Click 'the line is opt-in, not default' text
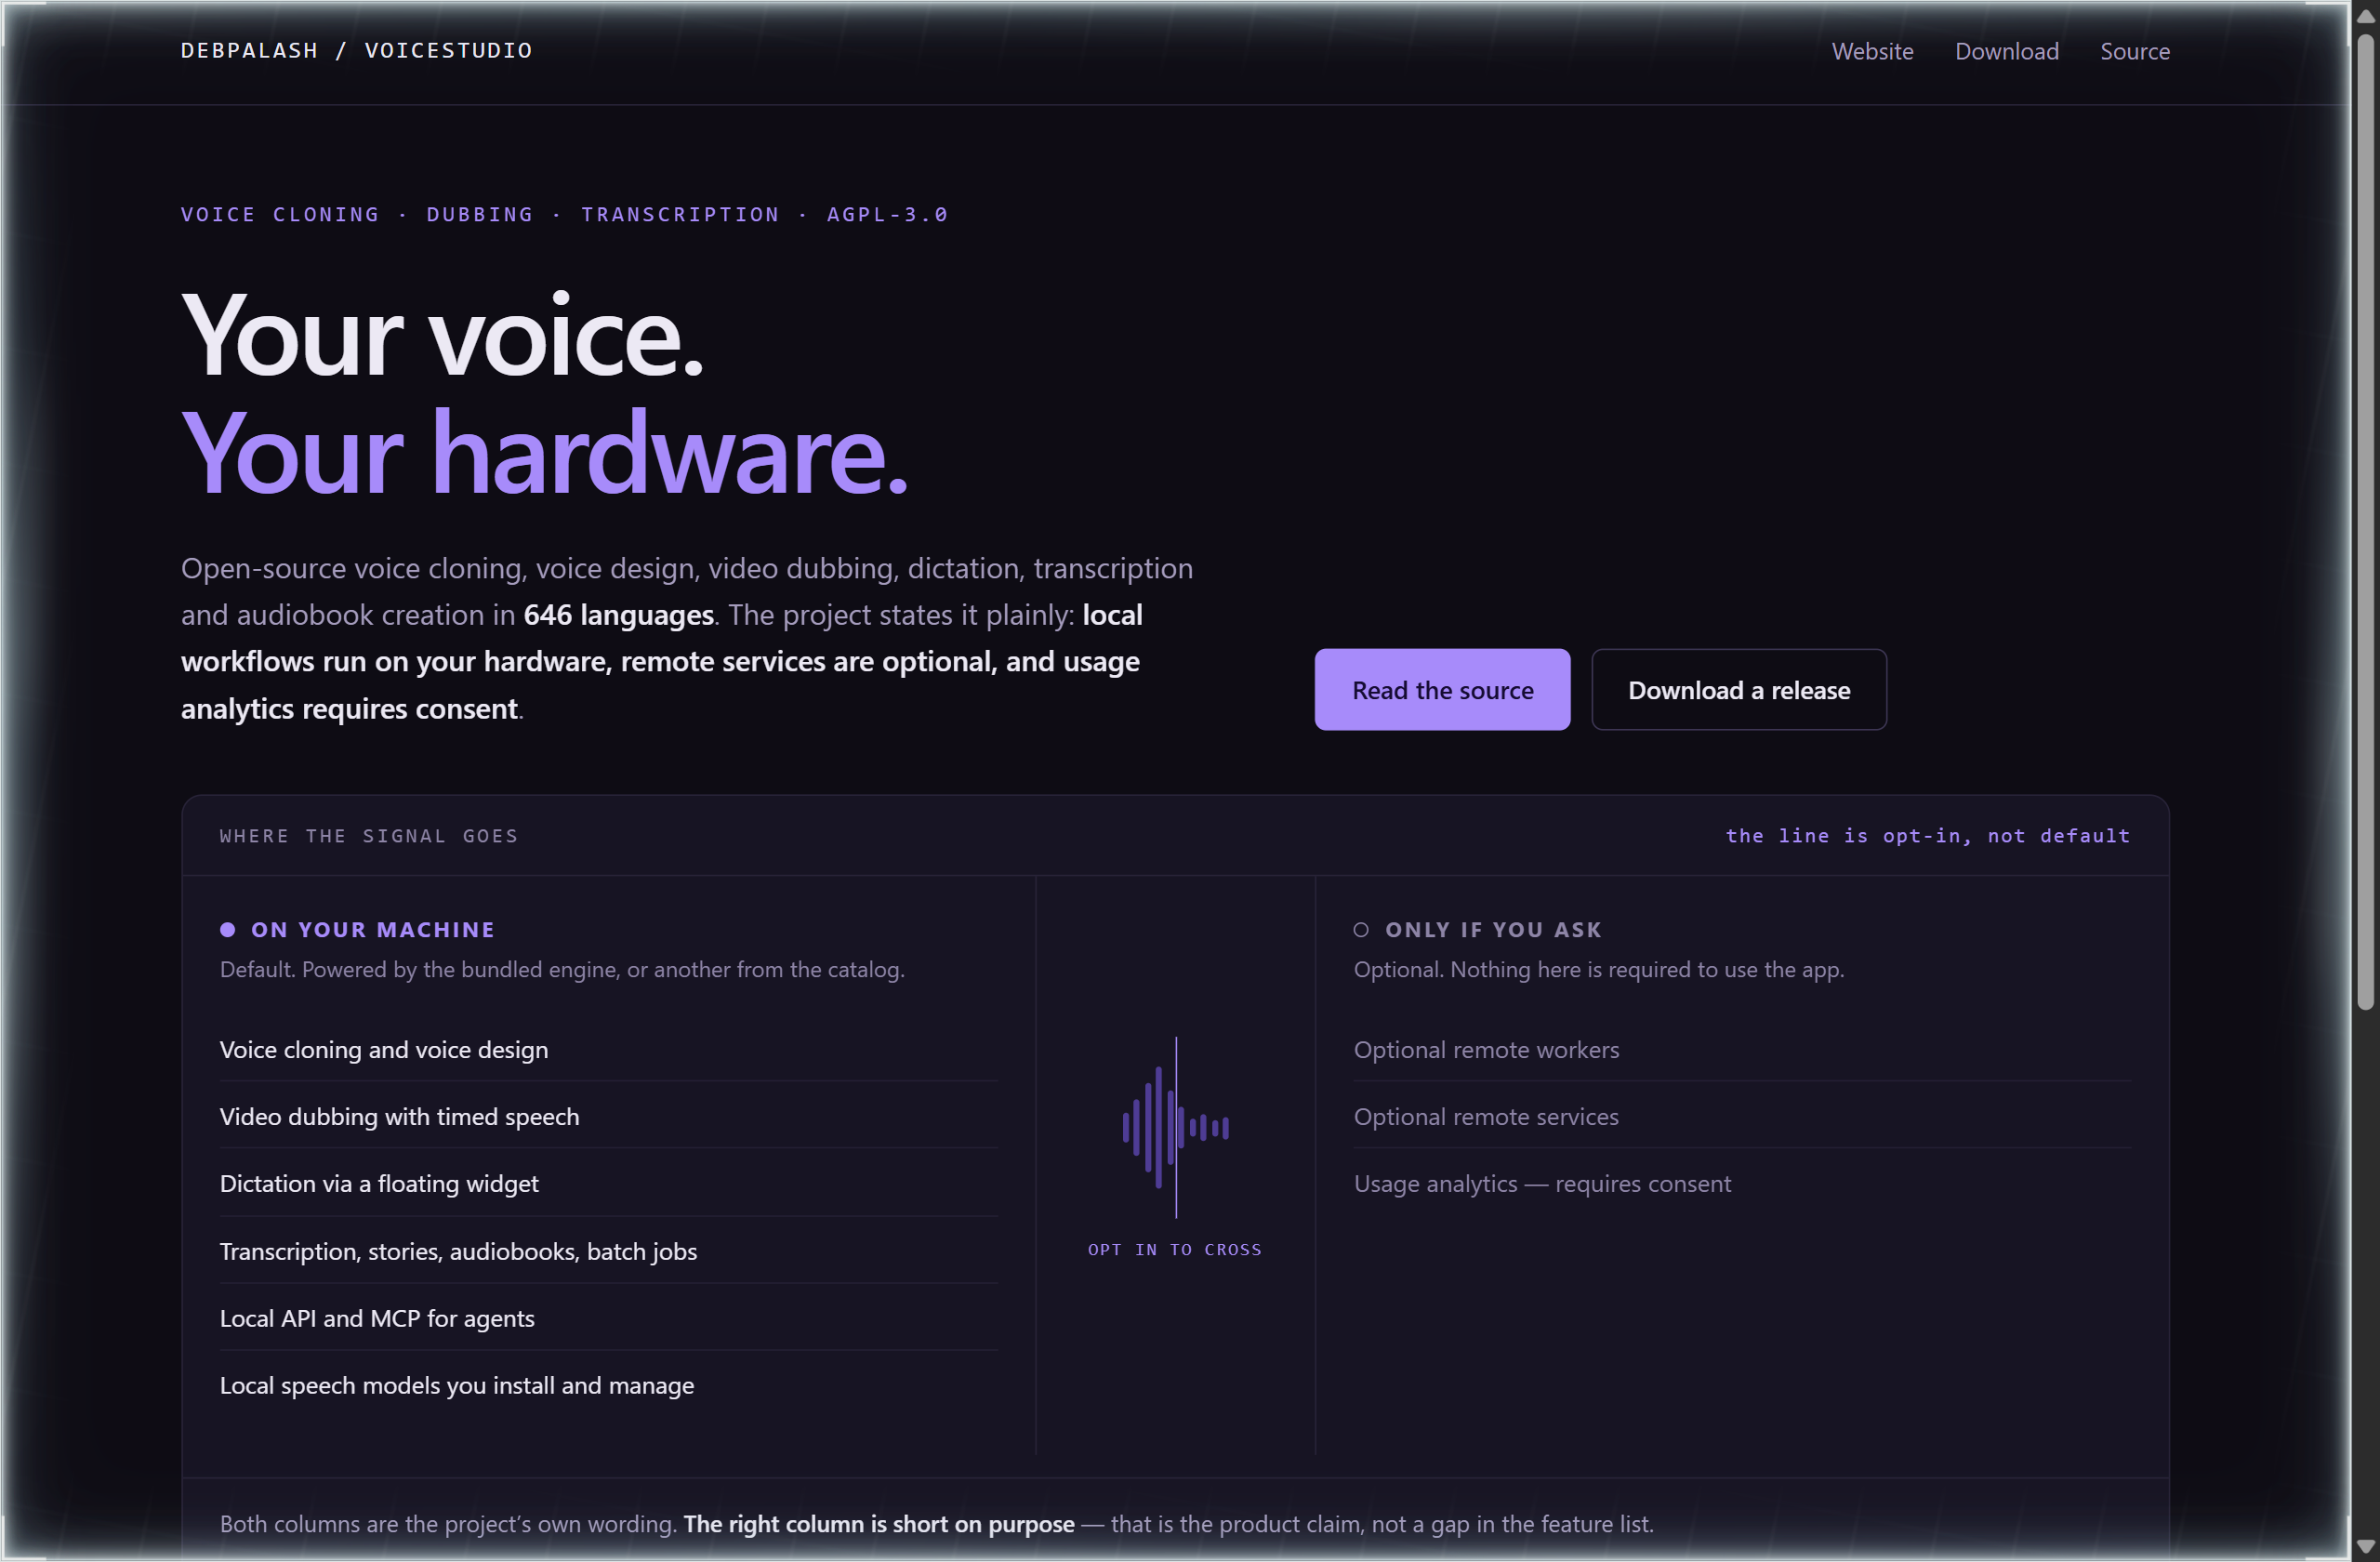Image resolution: width=2380 pixels, height=1562 pixels. 1927,835
